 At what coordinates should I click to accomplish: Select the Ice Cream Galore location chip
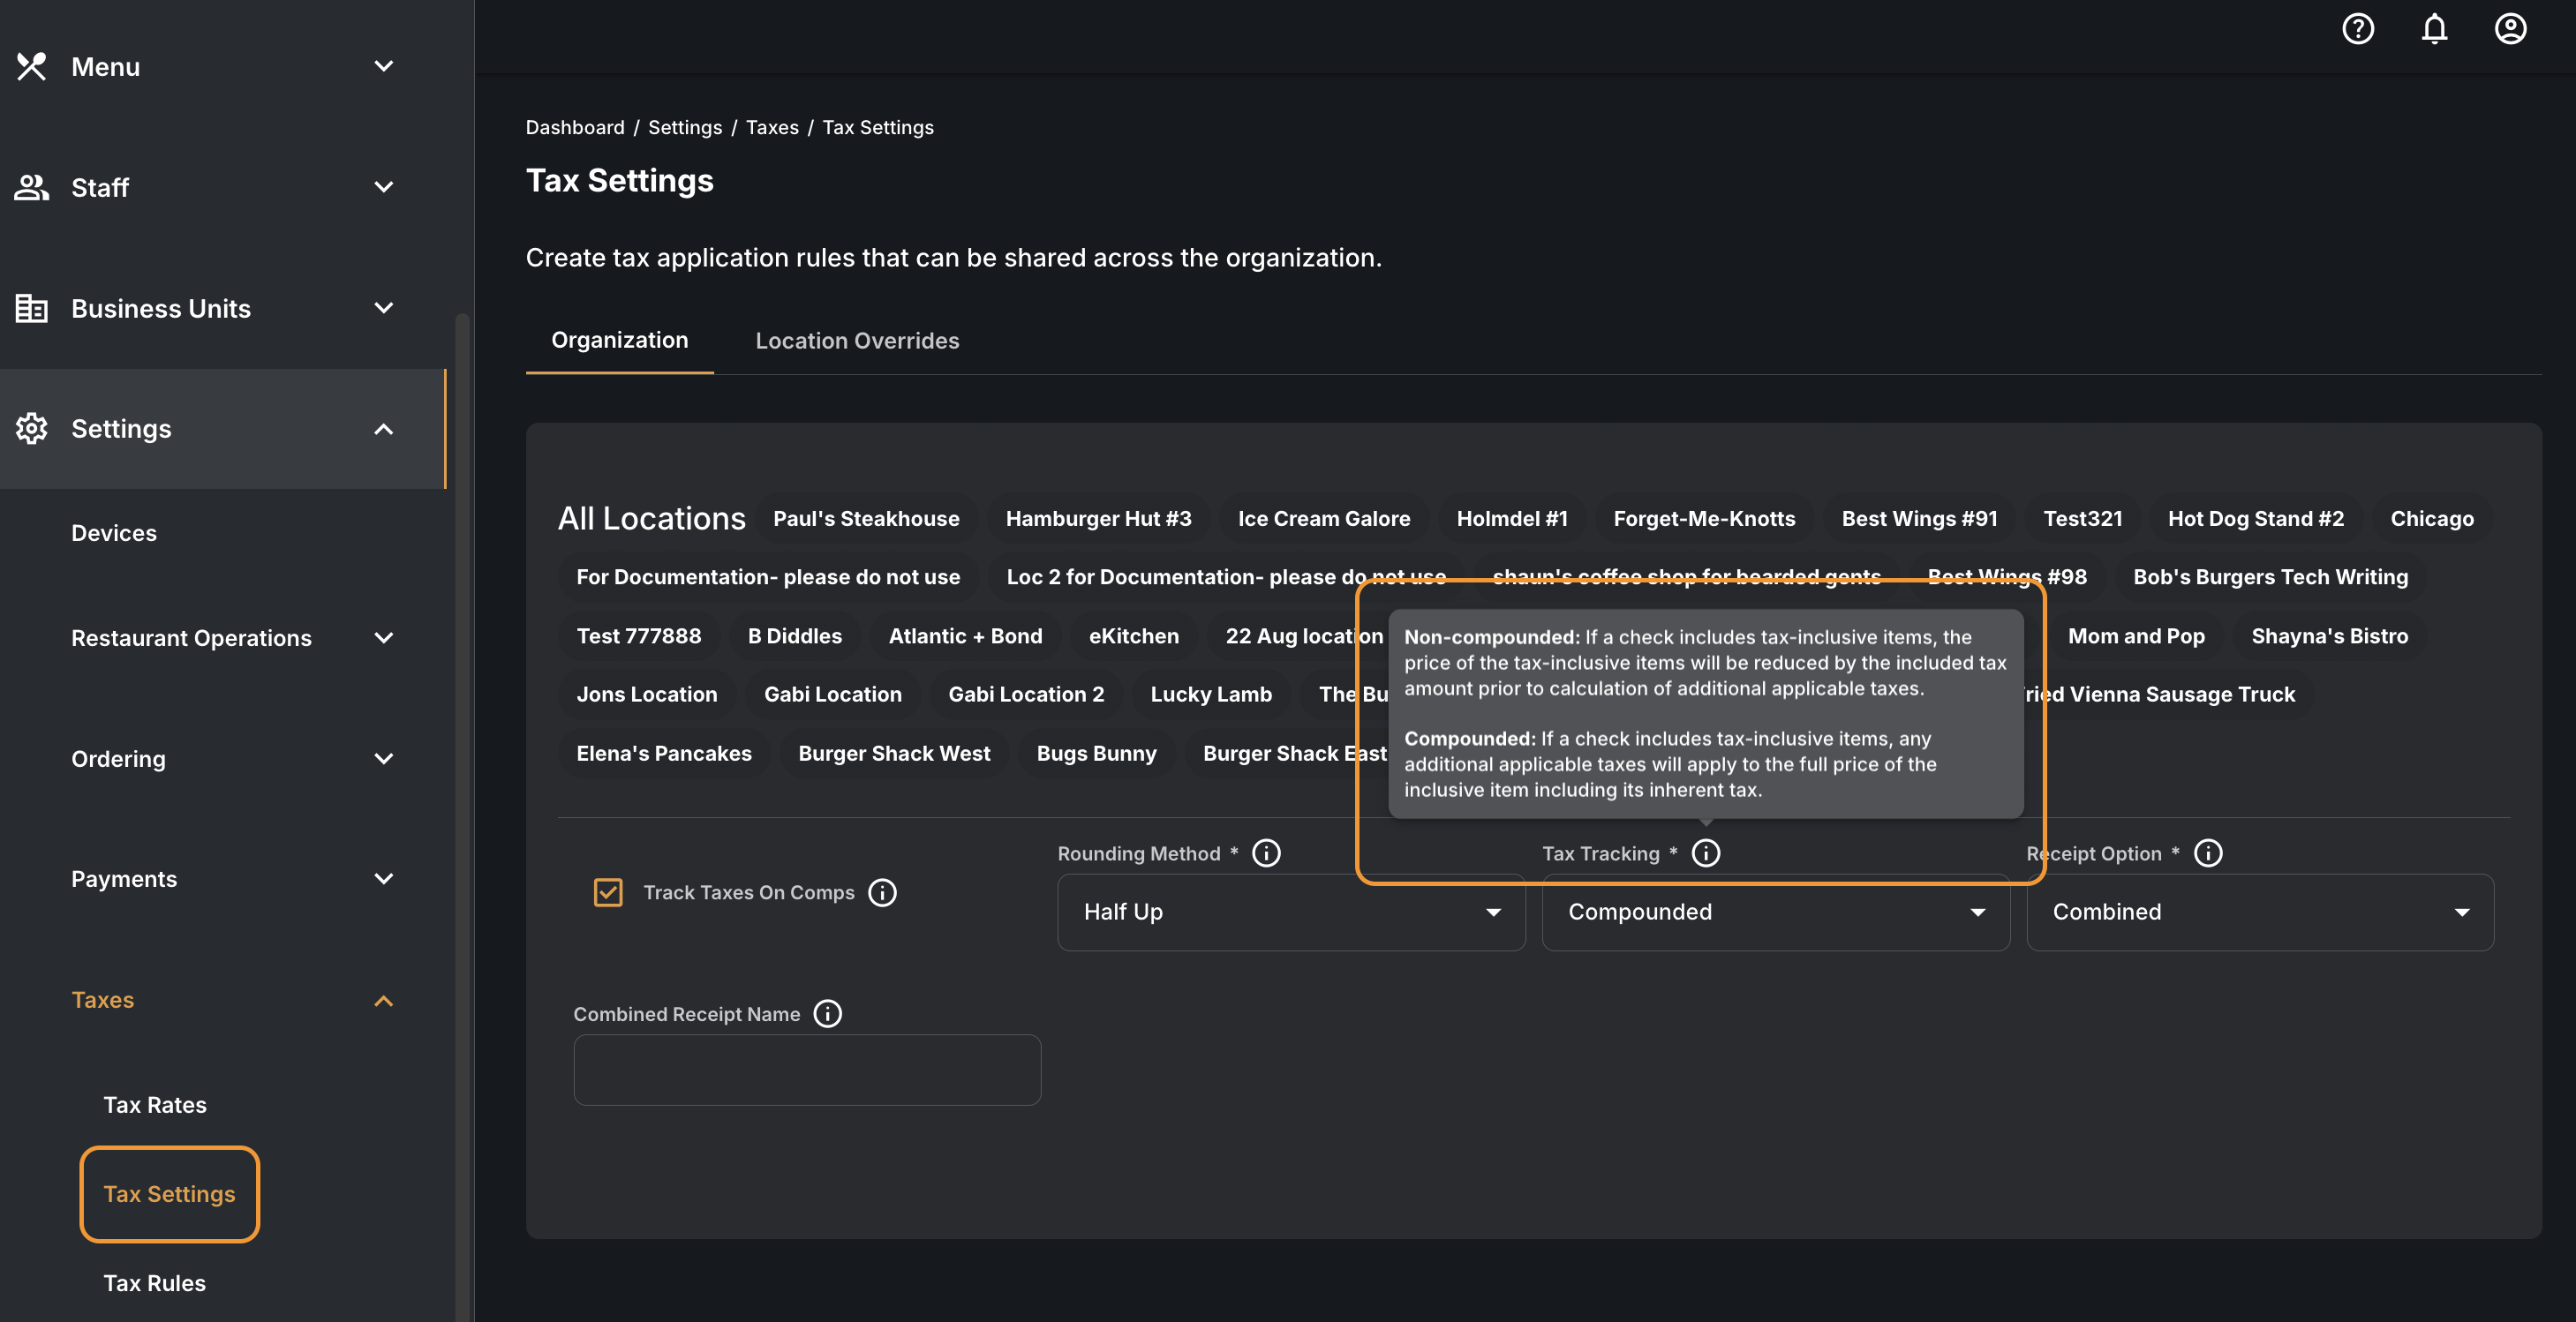[1324, 518]
